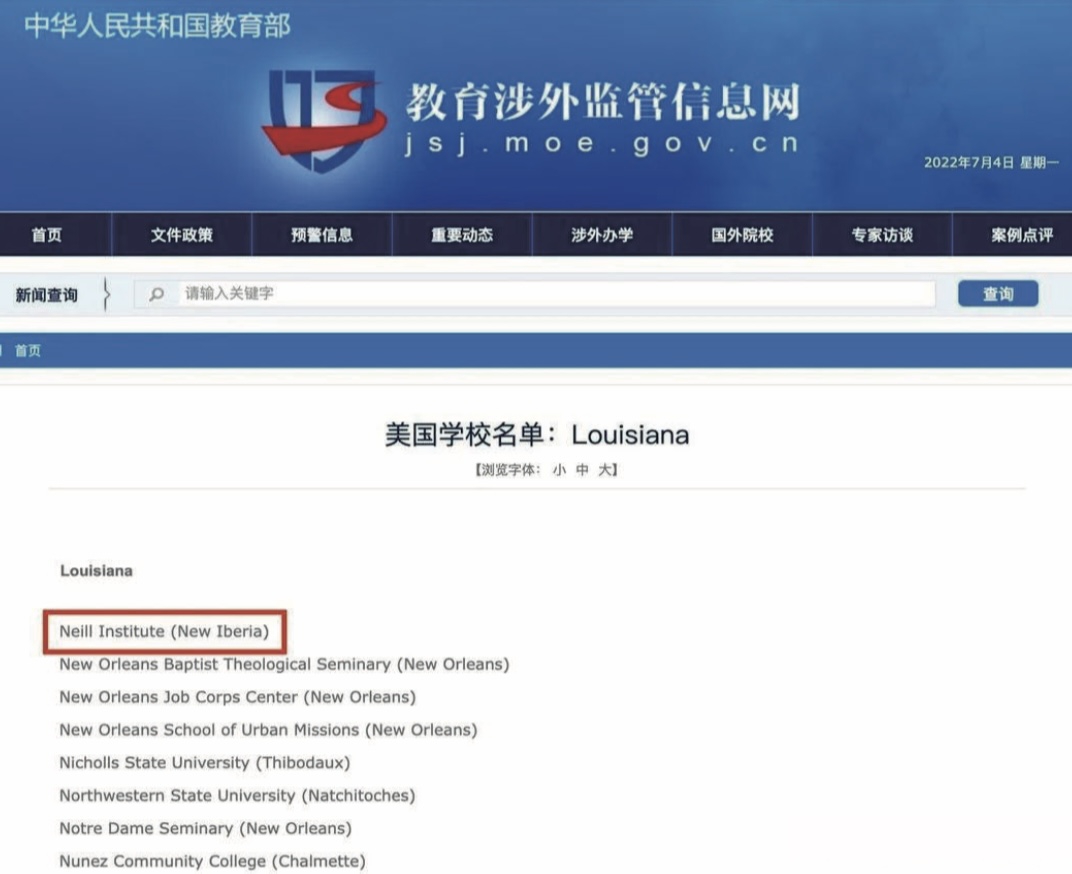The height and width of the screenshot is (874, 1072).
Task: Select Nunez Community College (Chalmette) entry
Action: click(212, 861)
